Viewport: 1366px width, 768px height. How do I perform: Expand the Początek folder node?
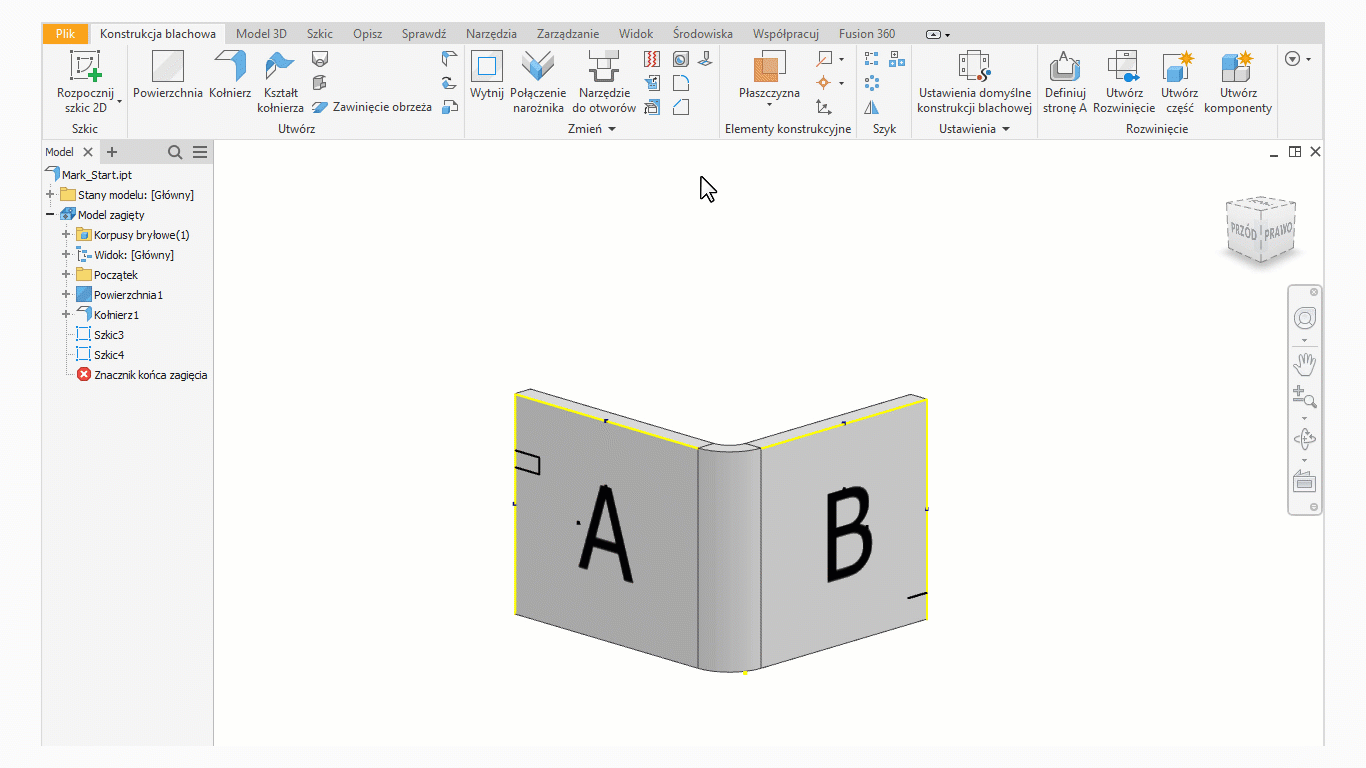(67, 275)
